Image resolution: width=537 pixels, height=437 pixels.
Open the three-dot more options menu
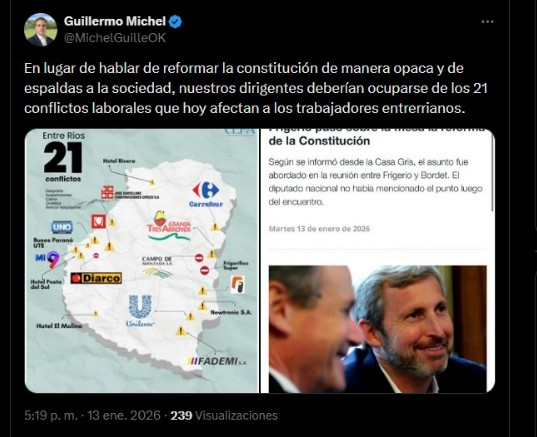(x=487, y=22)
